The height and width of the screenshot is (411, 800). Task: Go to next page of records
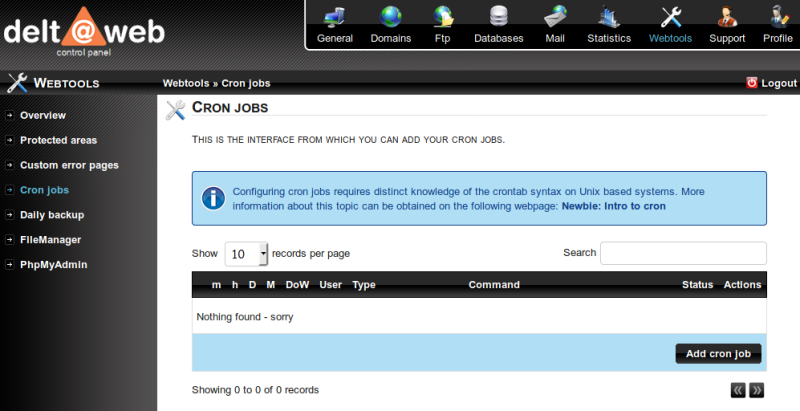pyautogui.click(x=757, y=390)
